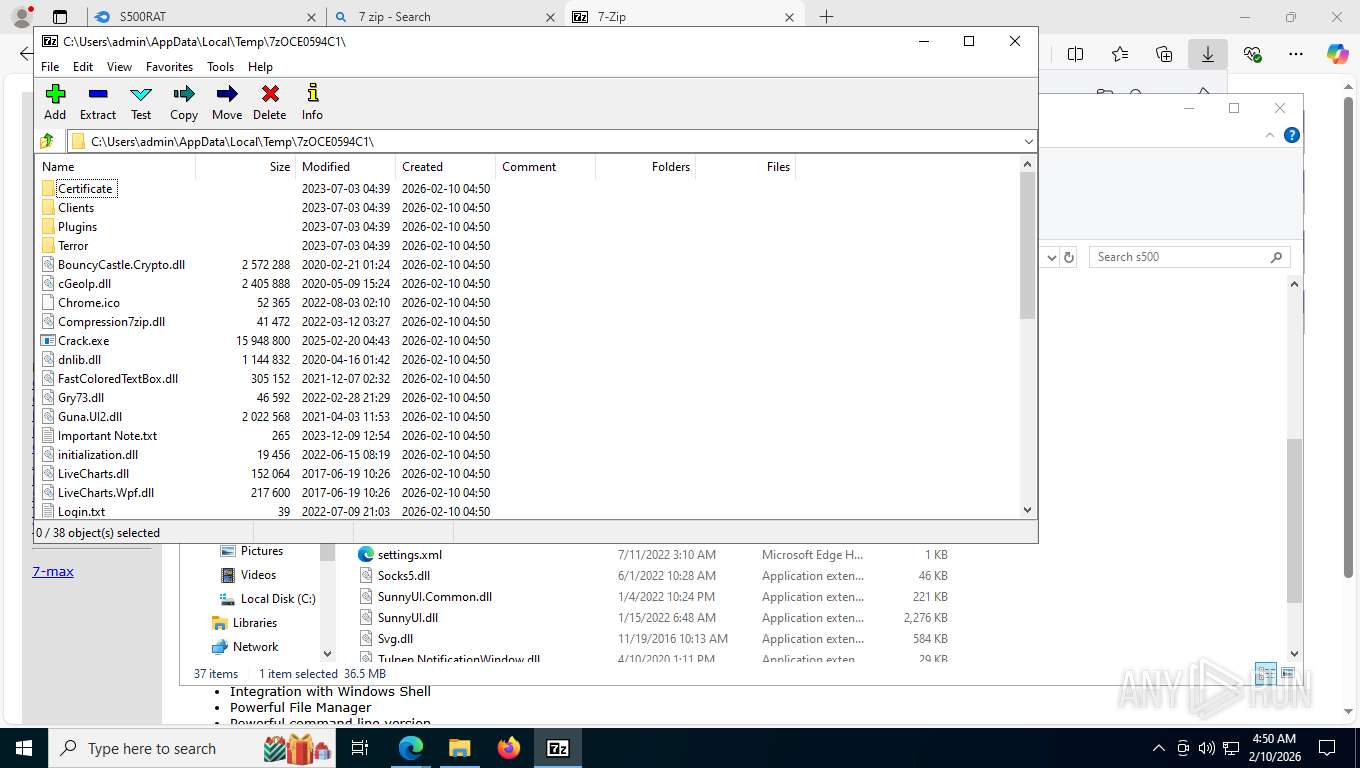
Task: Refresh the File Explorer location
Action: coord(1069,257)
